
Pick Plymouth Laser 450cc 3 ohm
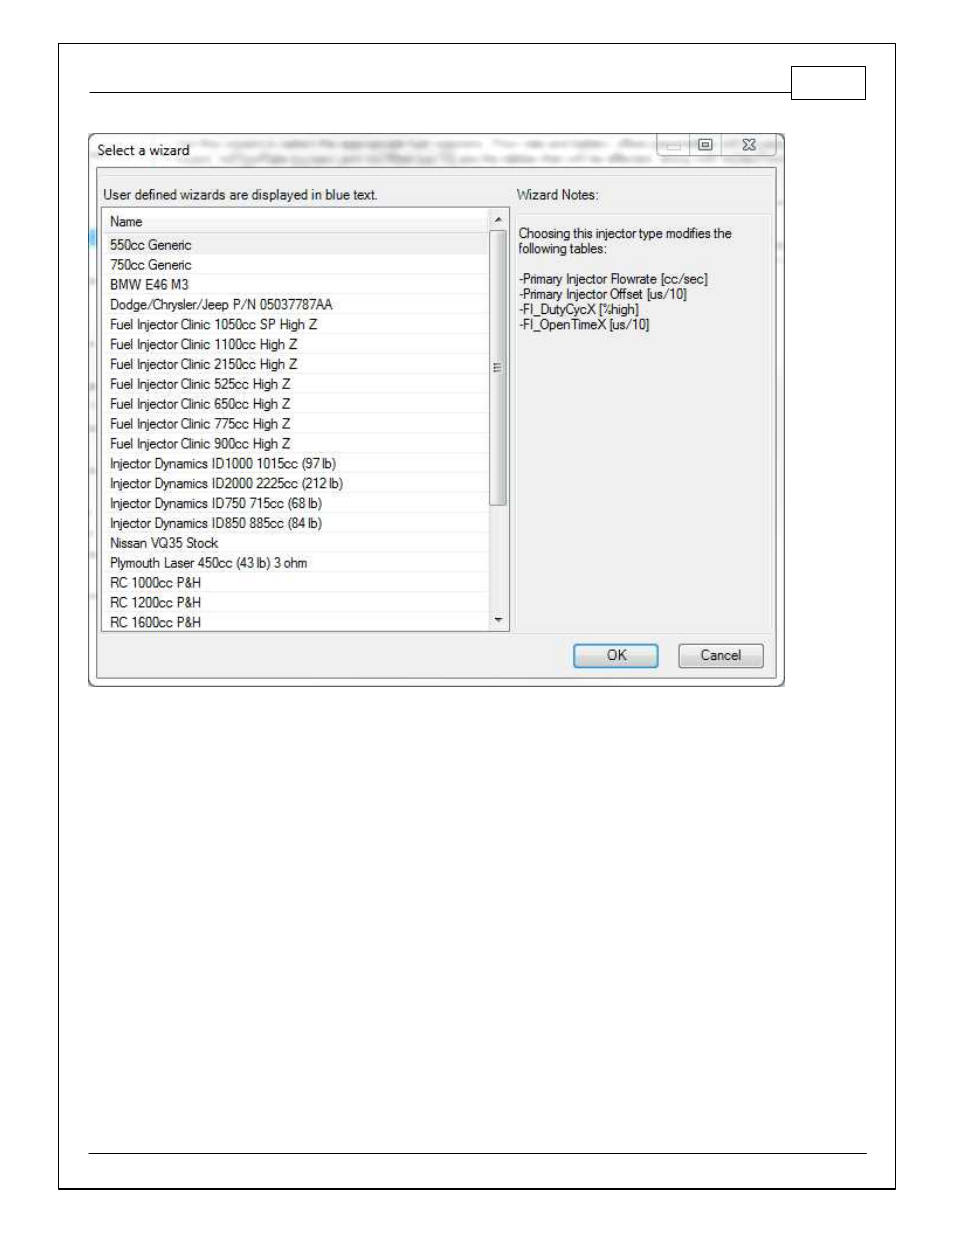tap(295, 563)
